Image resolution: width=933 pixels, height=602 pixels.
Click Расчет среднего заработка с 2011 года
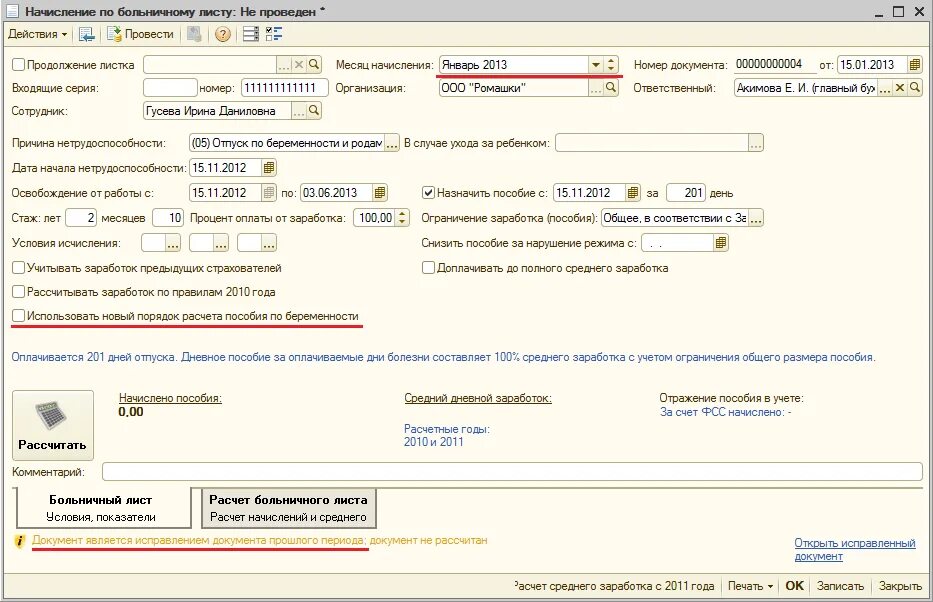pos(615,586)
